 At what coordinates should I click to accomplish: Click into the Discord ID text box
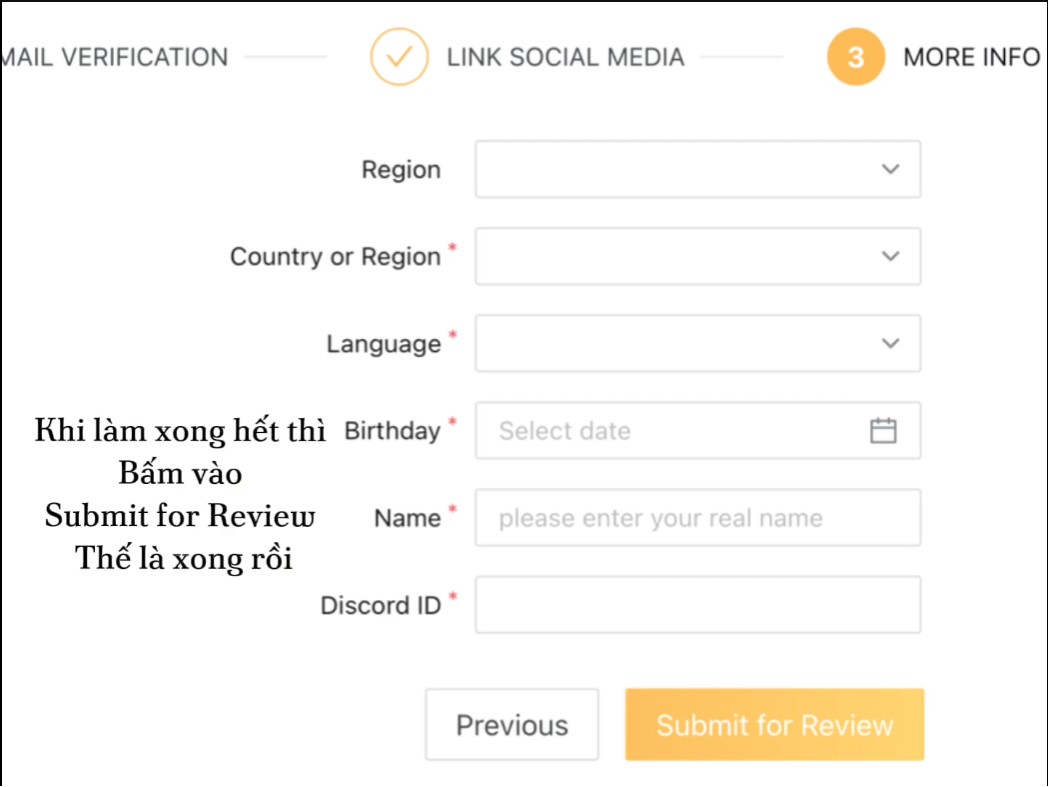point(697,605)
